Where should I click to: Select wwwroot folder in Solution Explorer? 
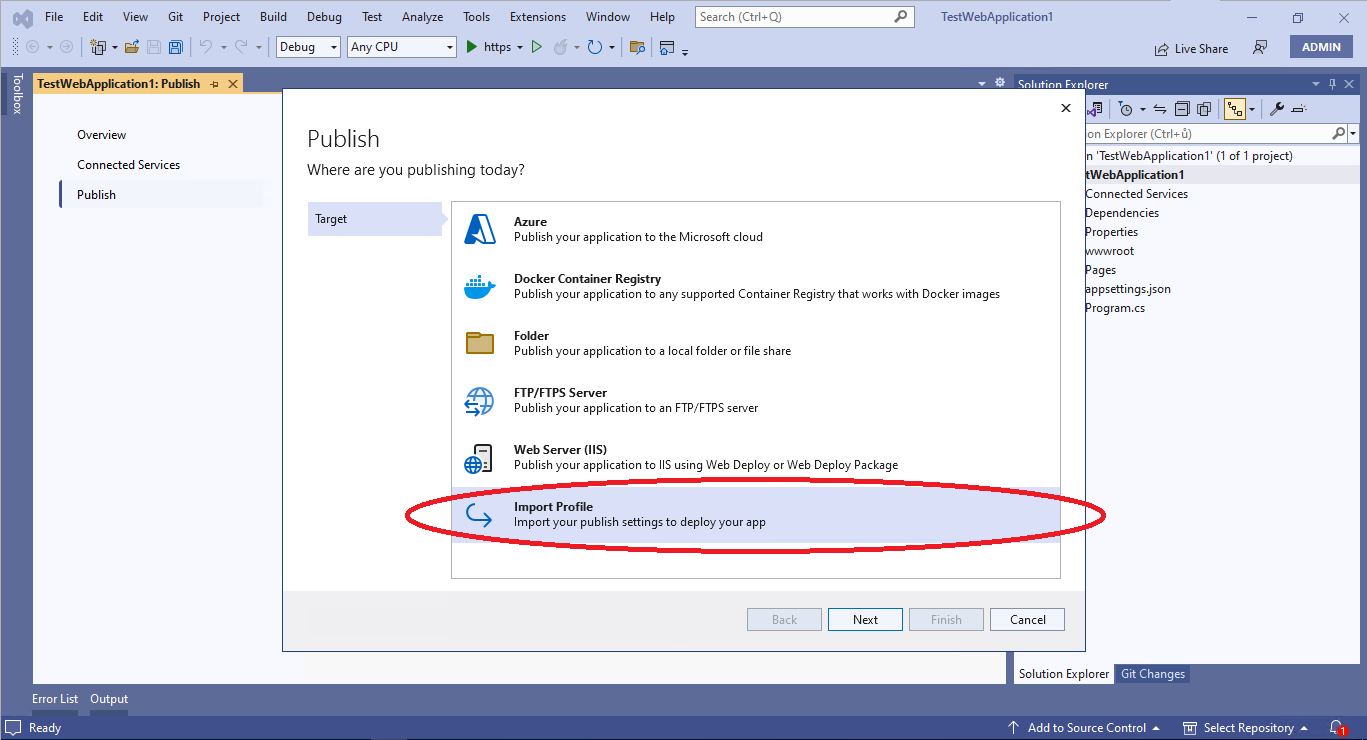[1110, 251]
